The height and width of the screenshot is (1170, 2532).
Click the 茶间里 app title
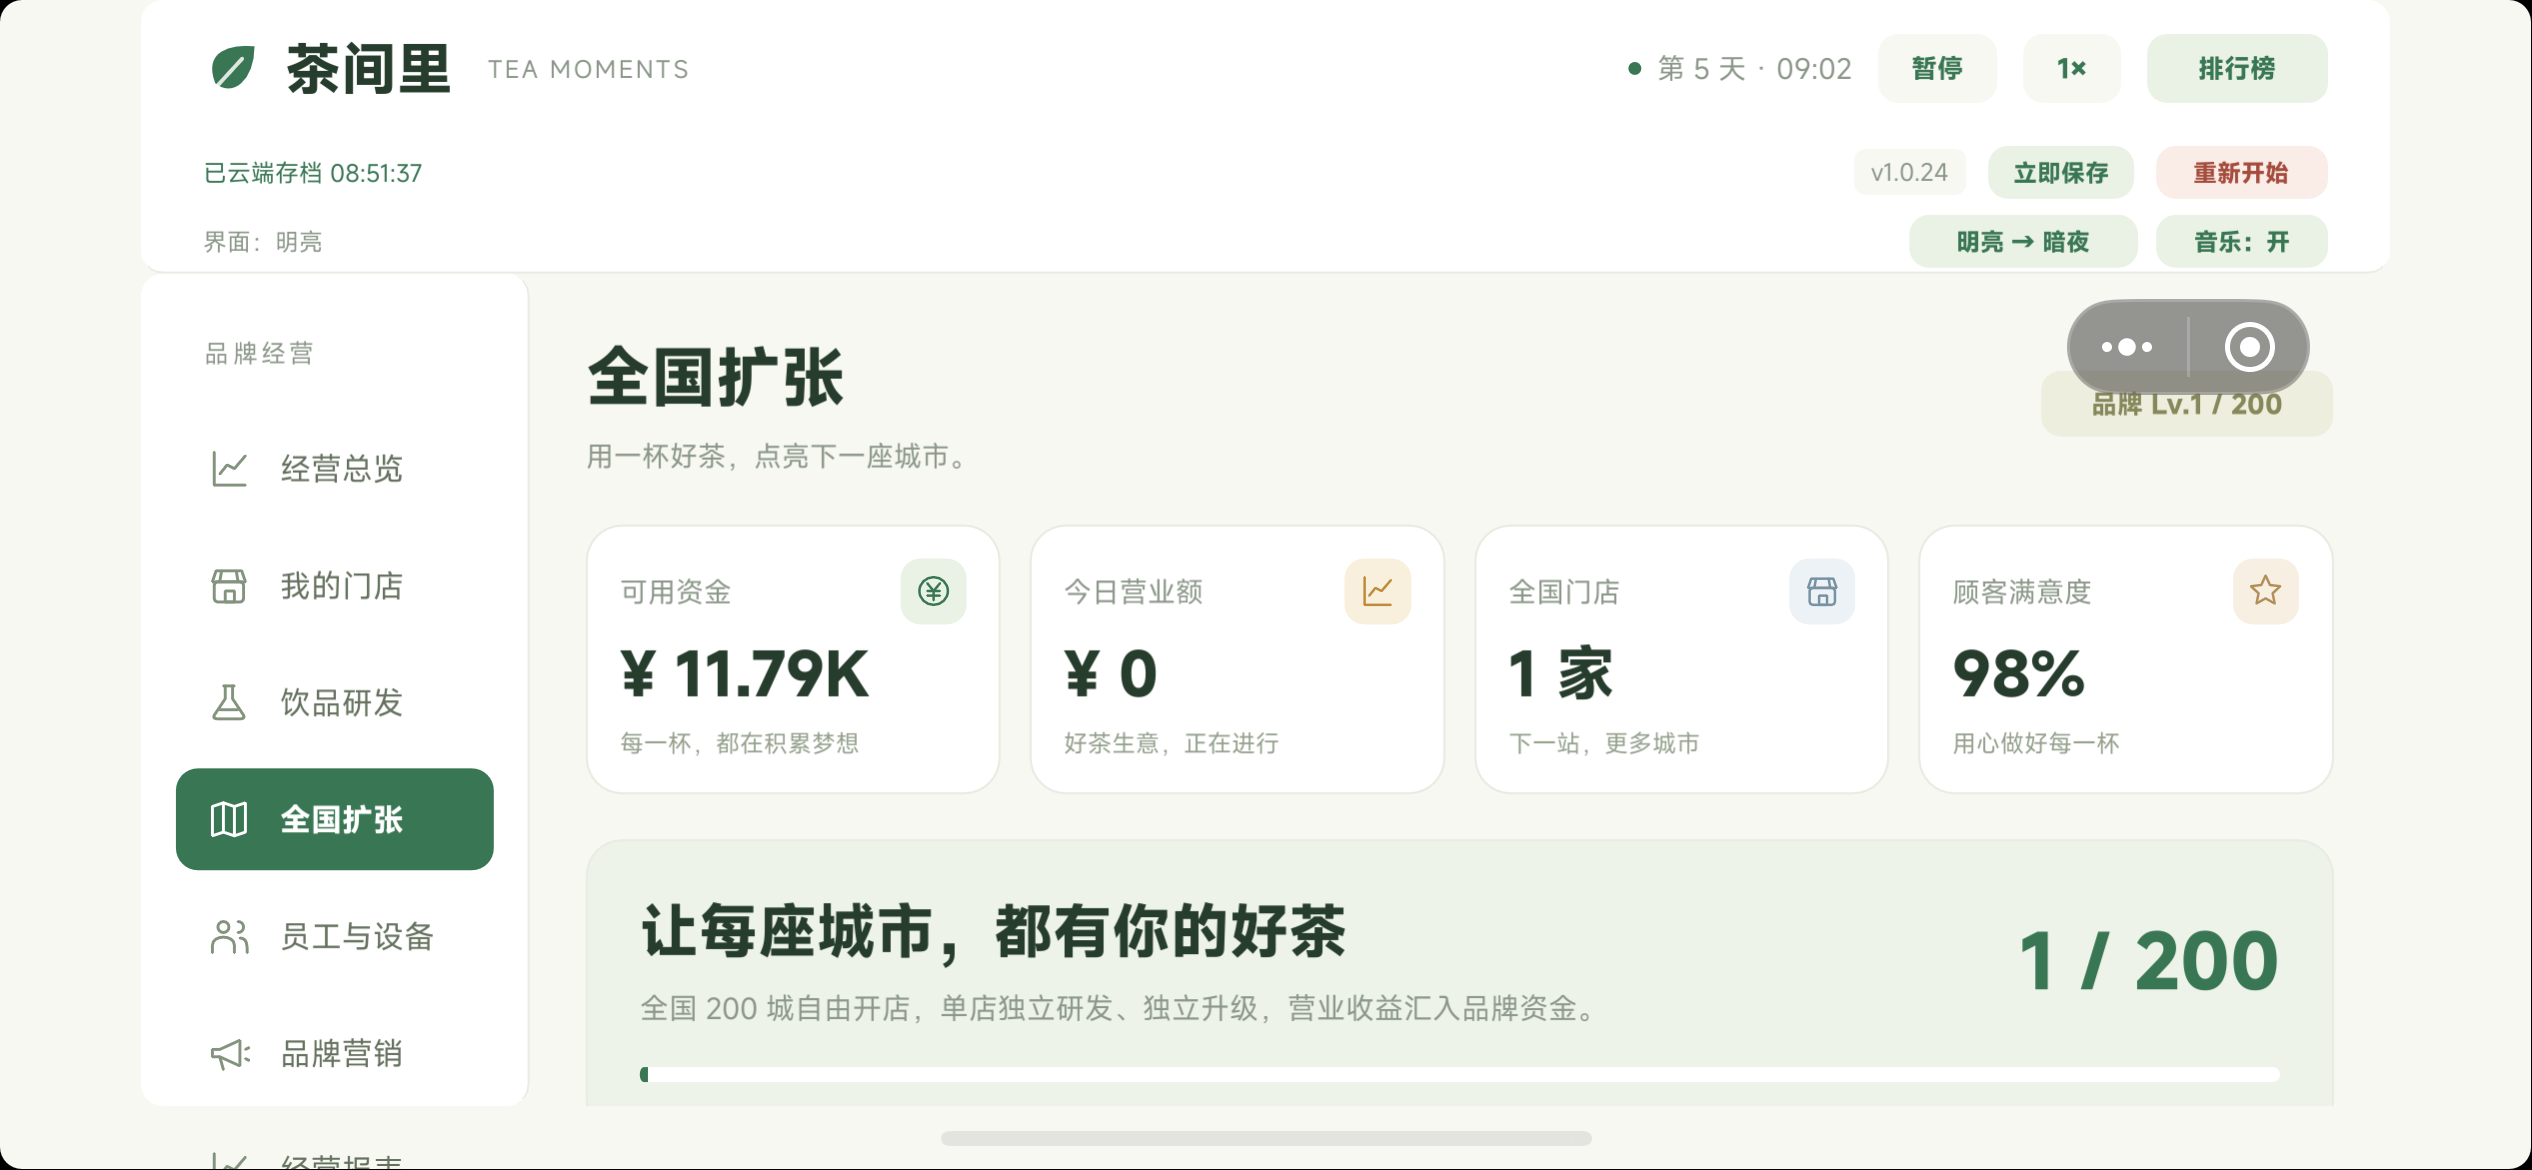point(369,68)
